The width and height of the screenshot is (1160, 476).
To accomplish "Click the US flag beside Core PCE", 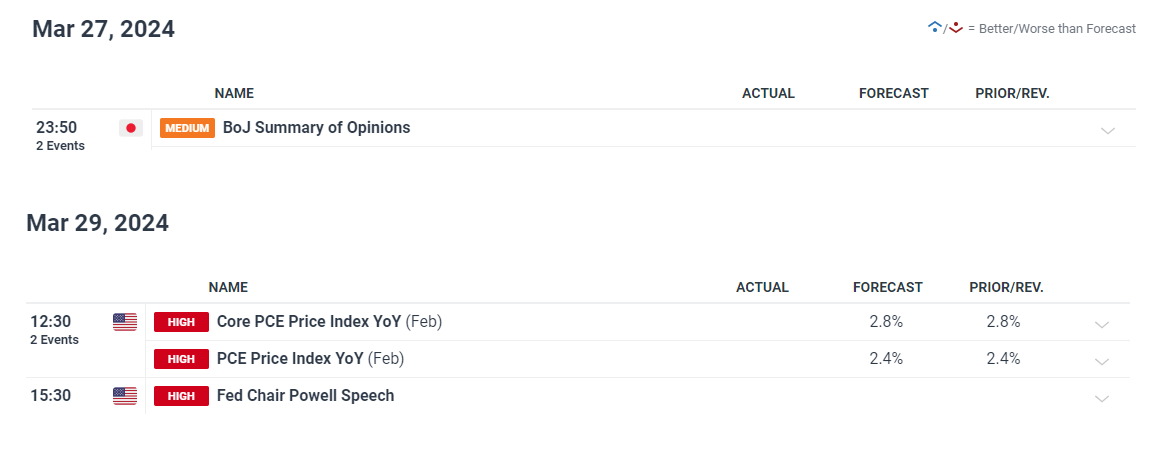I will pyautogui.click(x=125, y=322).
